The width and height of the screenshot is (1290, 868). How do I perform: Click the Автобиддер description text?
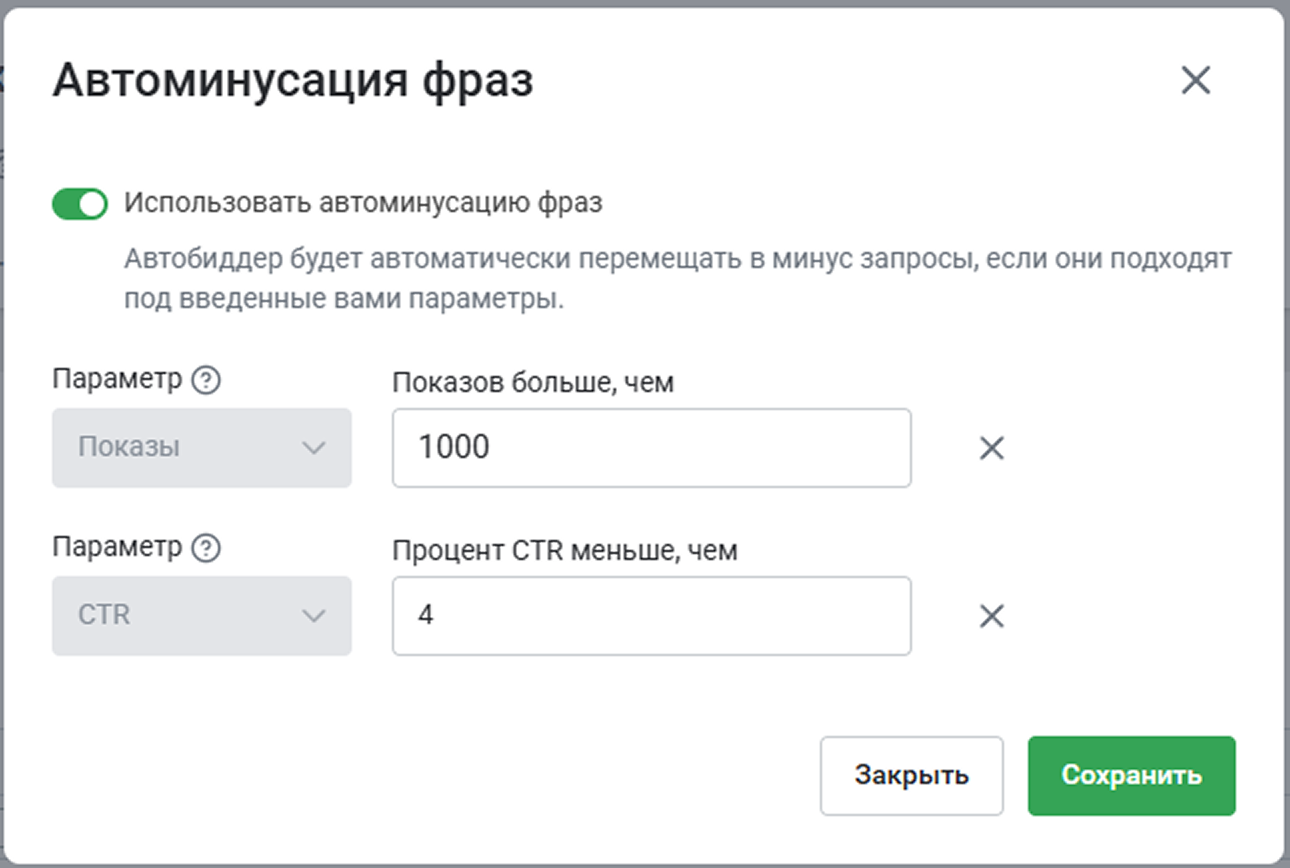(678, 280)
